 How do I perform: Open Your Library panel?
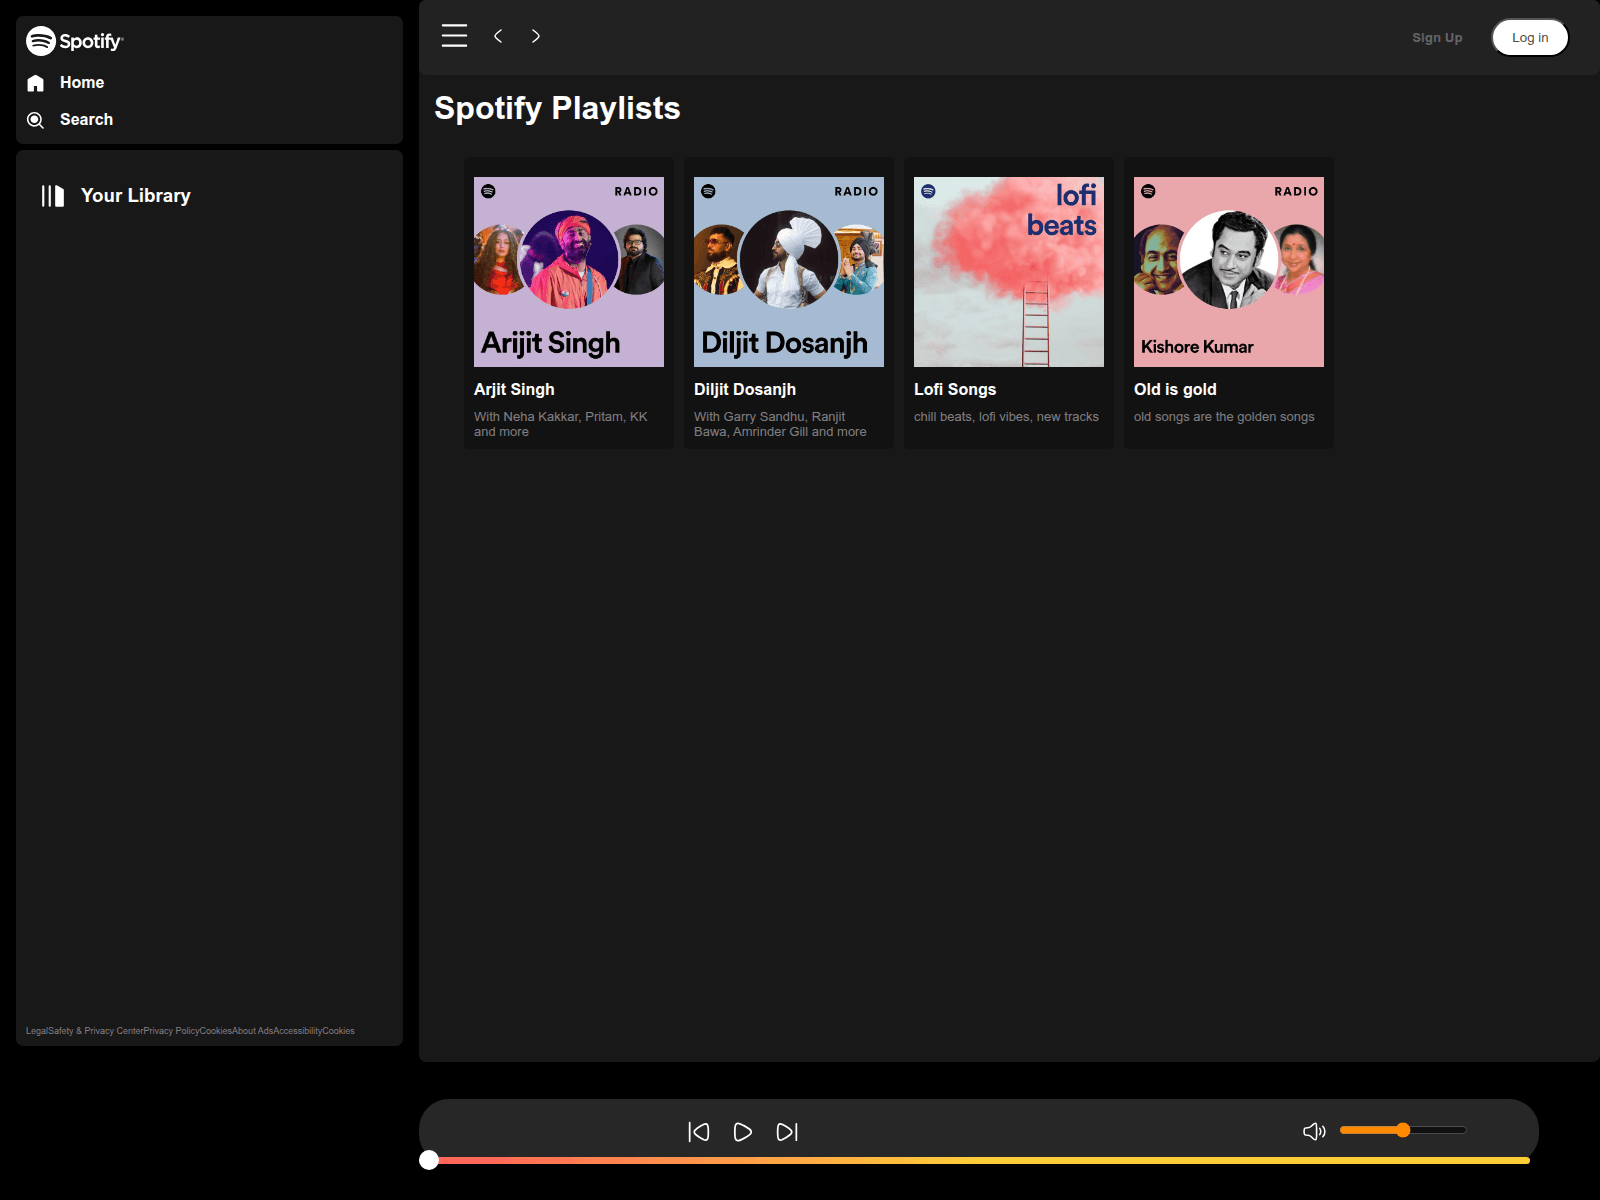point(136,195)
